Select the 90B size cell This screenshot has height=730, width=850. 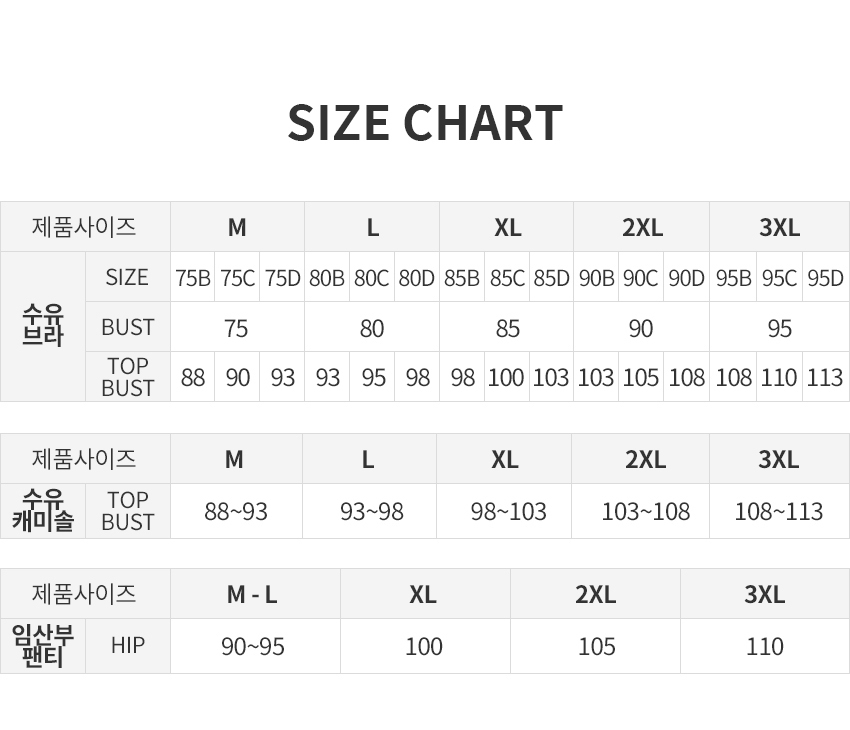[596, 277]
